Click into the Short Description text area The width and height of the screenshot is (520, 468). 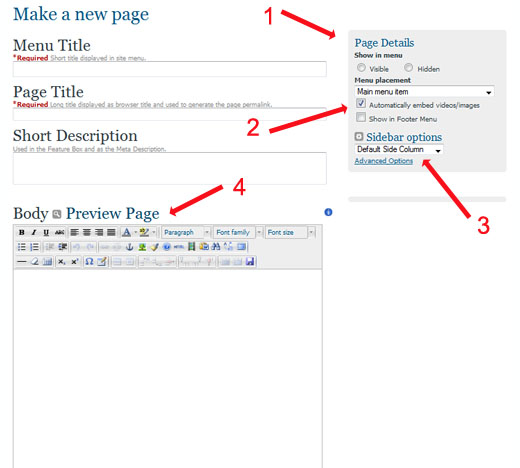(x=169, y=168)
